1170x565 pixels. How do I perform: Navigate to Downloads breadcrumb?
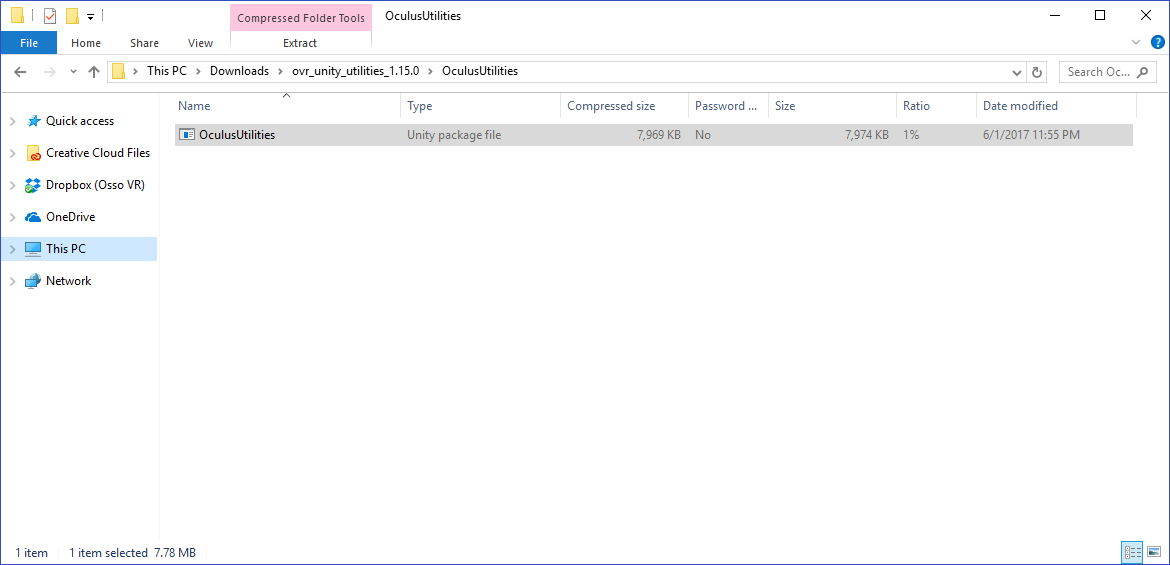239,72
